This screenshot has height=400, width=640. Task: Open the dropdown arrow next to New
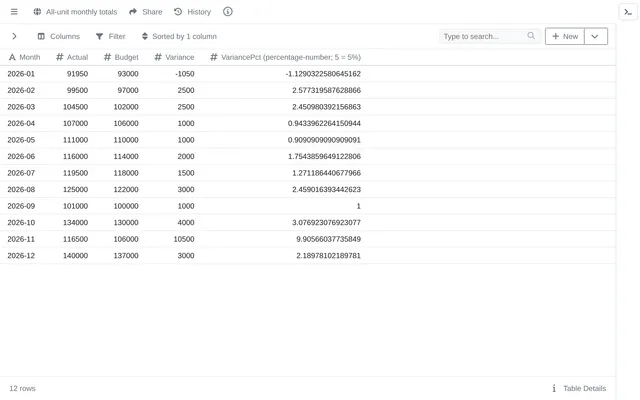tap(595, 36)
